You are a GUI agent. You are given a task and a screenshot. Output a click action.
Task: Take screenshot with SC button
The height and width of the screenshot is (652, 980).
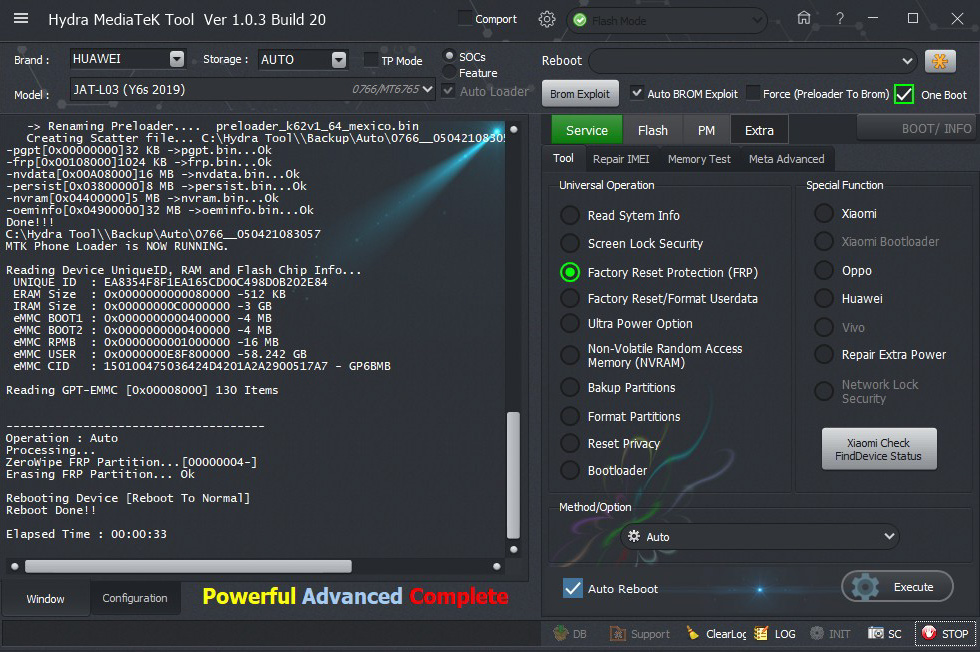pyautogui.click(x=884, y=634)
